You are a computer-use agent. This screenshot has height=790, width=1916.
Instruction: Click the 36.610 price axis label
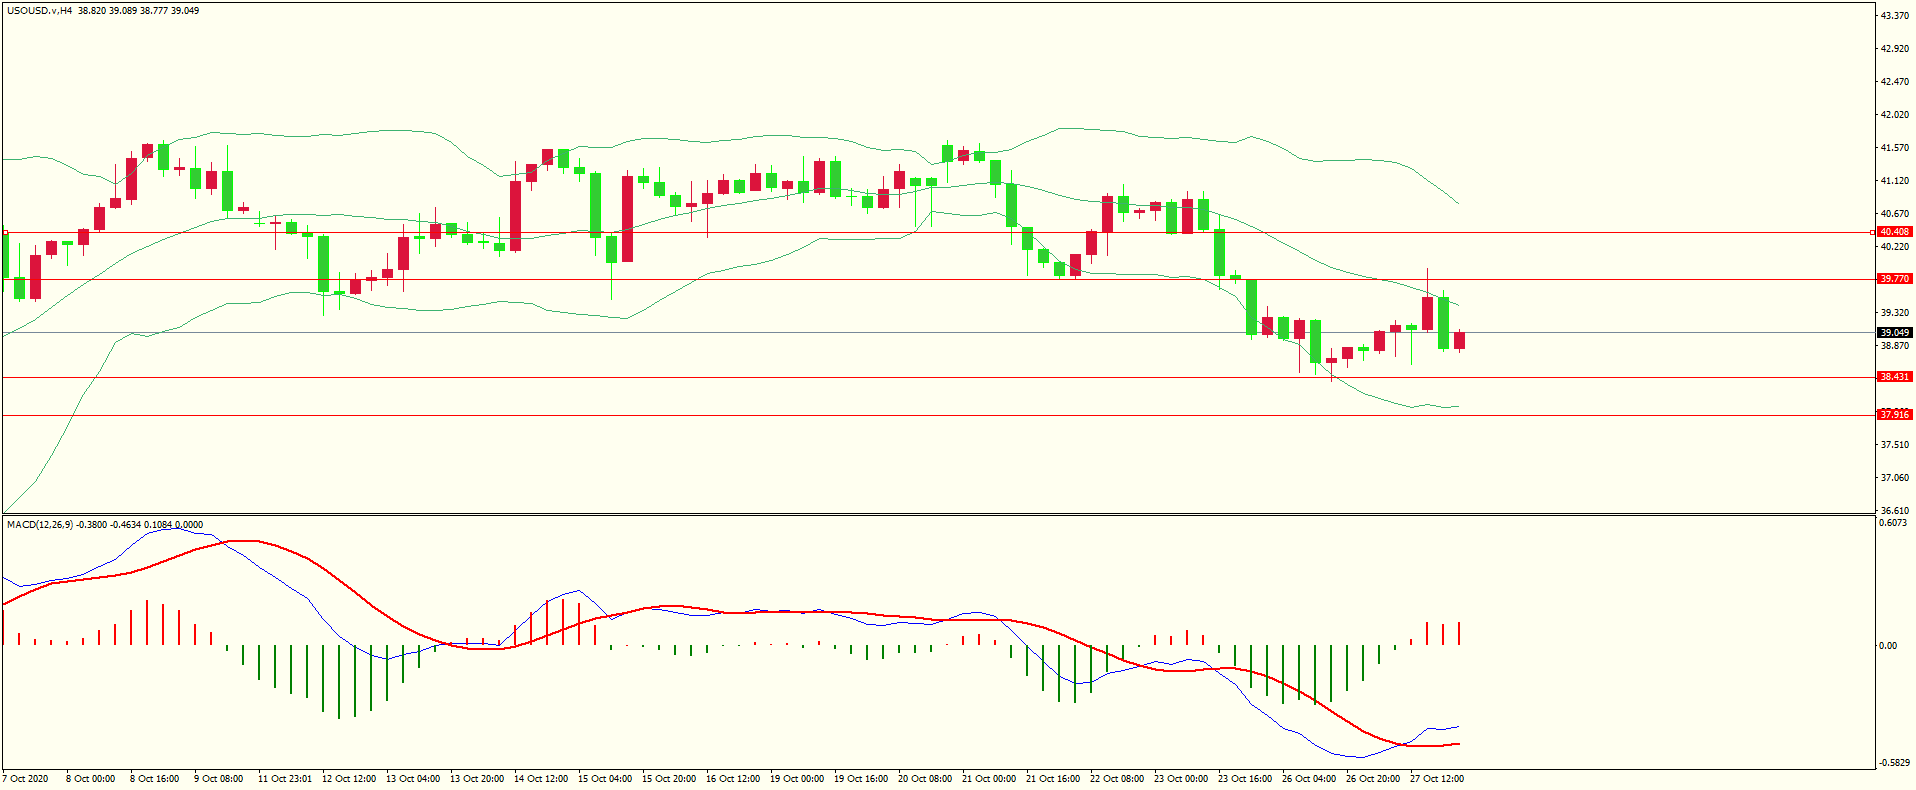(1895, 511)
